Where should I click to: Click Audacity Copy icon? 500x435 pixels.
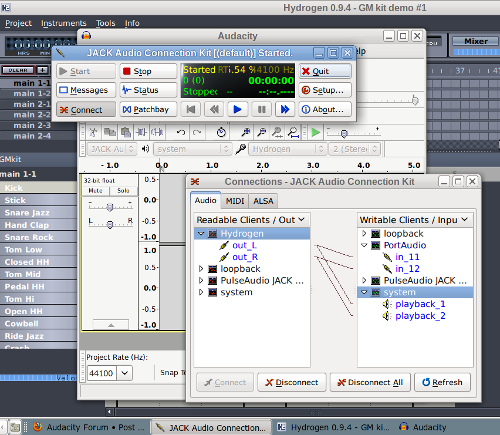click(x=109, y=133)
